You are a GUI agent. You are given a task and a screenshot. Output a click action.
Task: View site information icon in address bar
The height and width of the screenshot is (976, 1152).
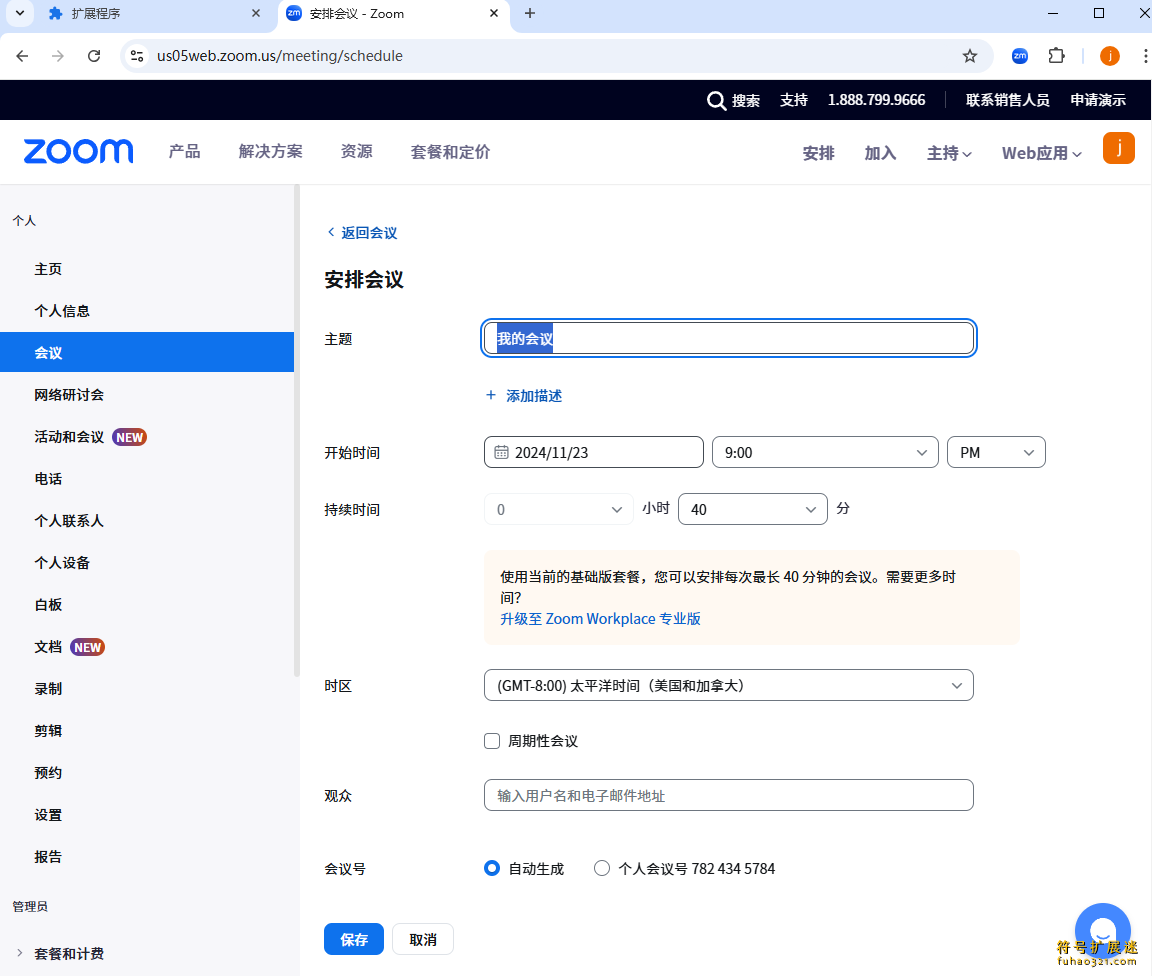click(x=137, y=56)
